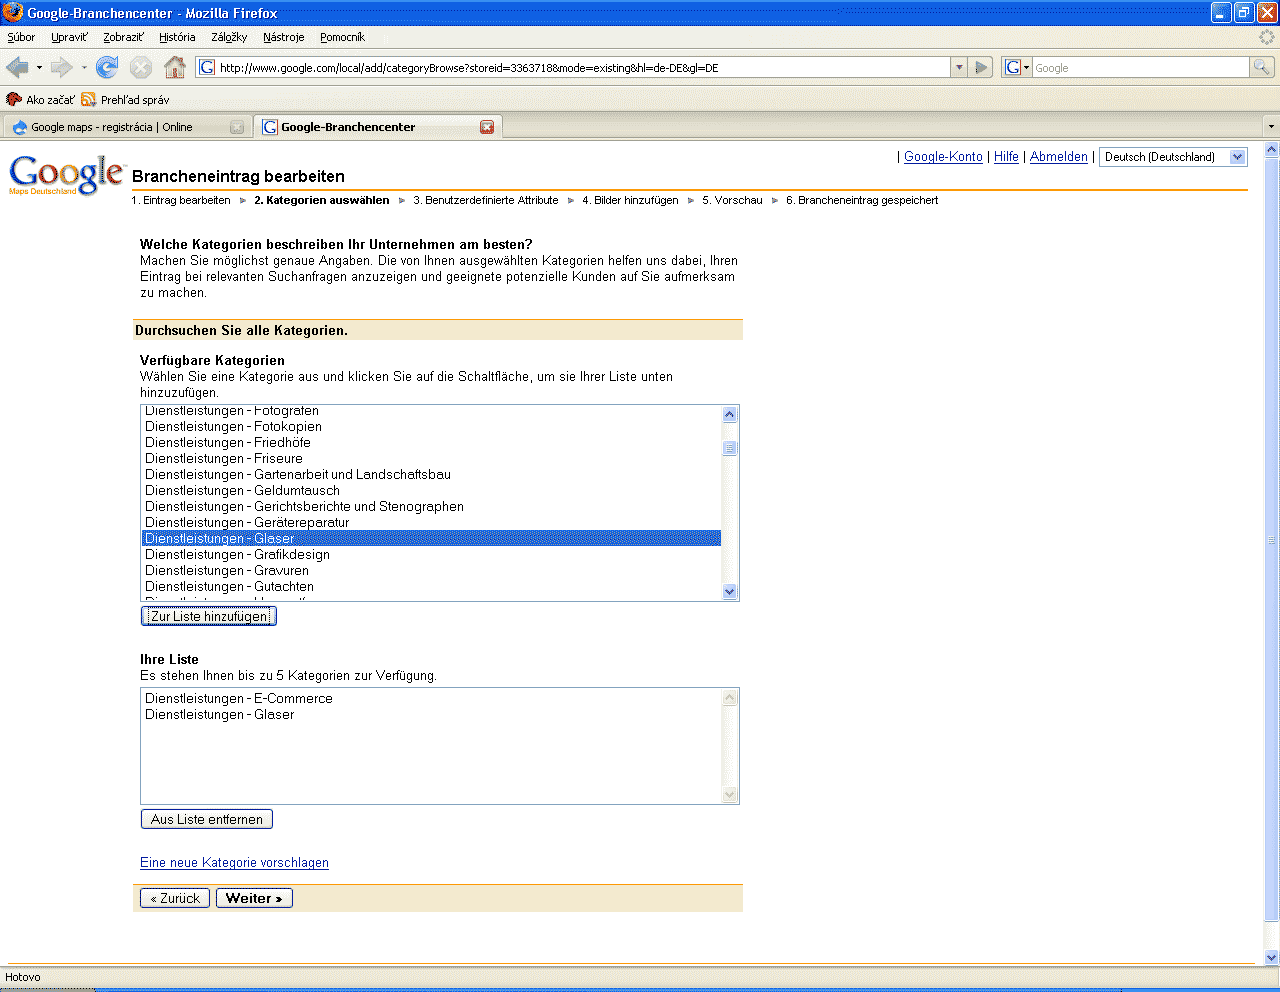Open the Zobraziť menu
The width and height of the screenshot is (1280, 992).
click(123, 37)
